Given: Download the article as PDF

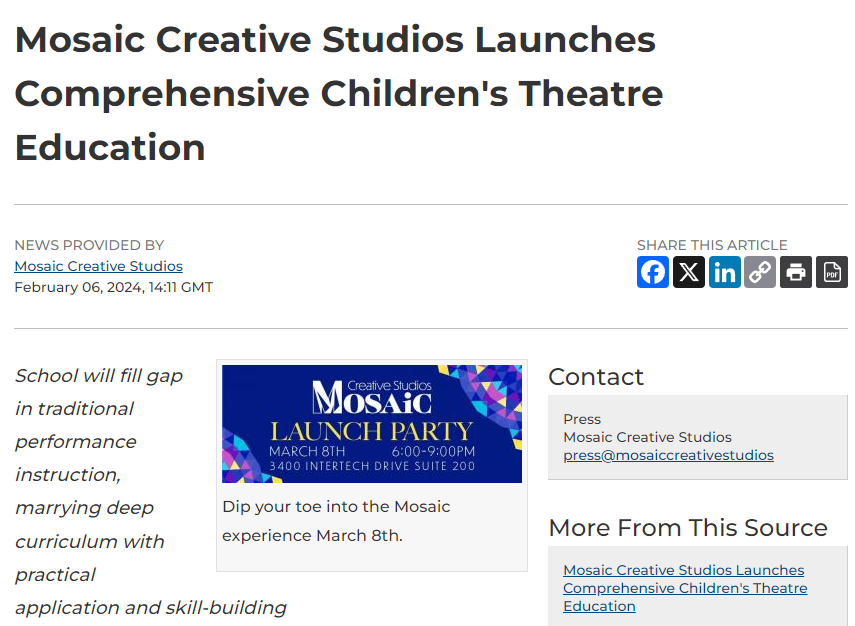Looking at the screenshot, I should [x=832, y=272].
